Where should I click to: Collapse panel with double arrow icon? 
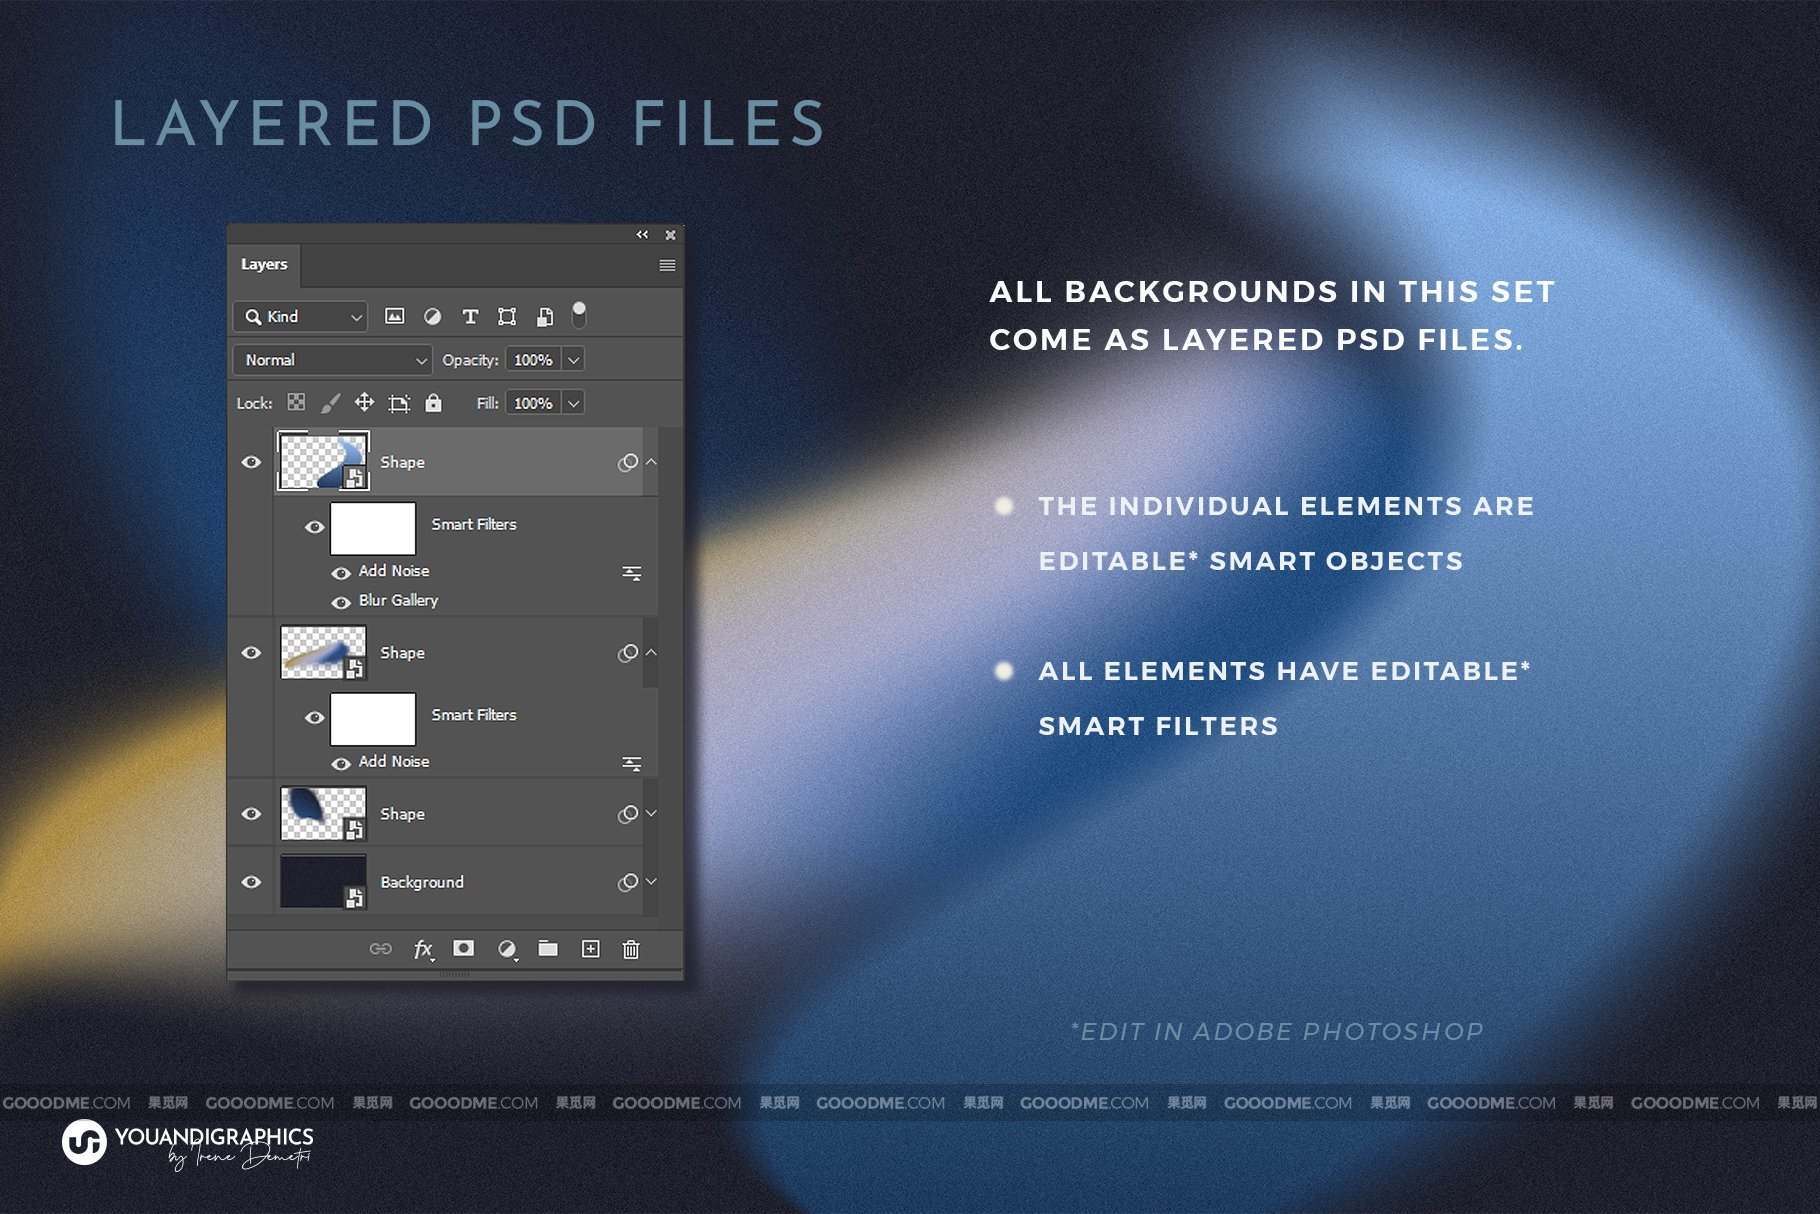tap(642, 234)
